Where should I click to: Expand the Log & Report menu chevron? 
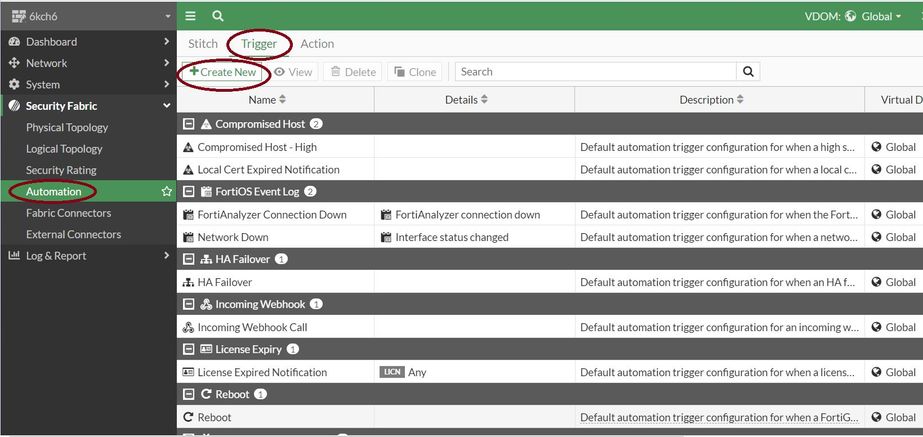167,256
